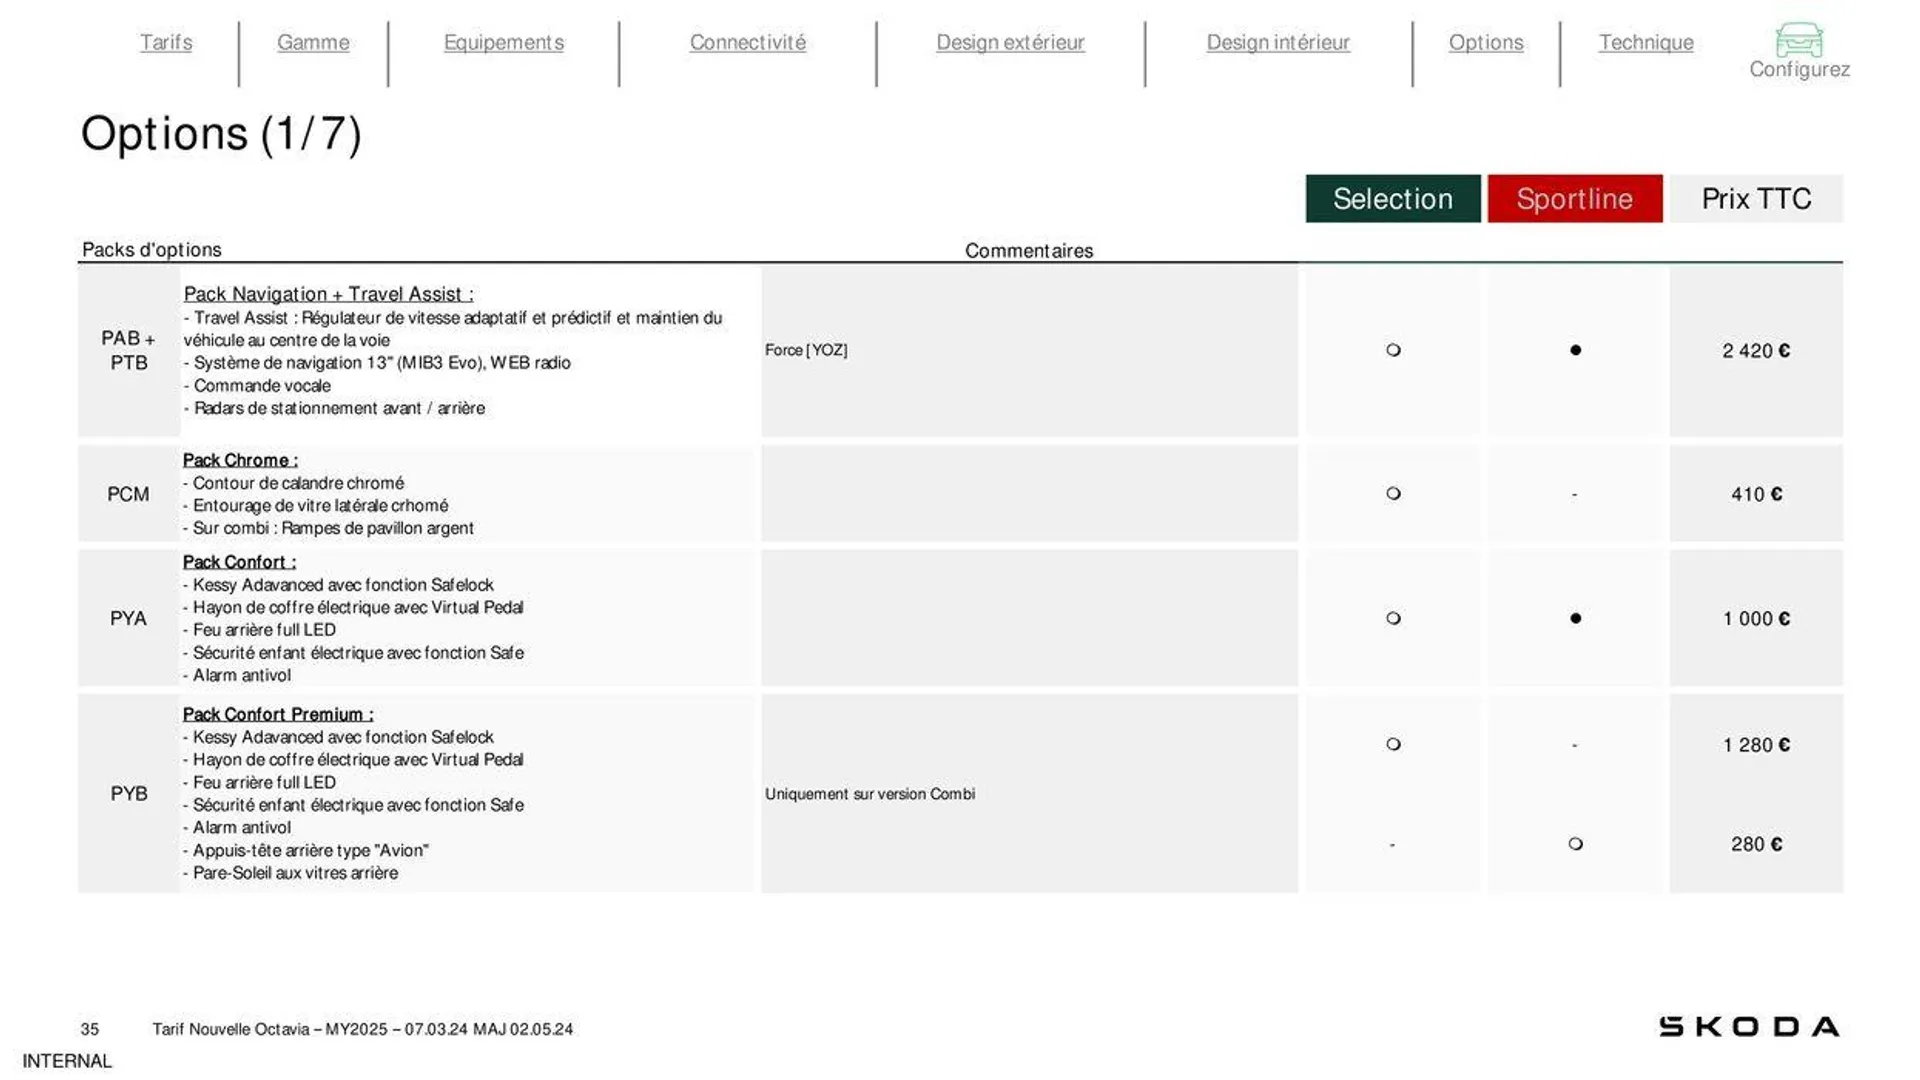
Task: Select Selection circle for PYB at 1 280 €
Action: point(1393,744)
